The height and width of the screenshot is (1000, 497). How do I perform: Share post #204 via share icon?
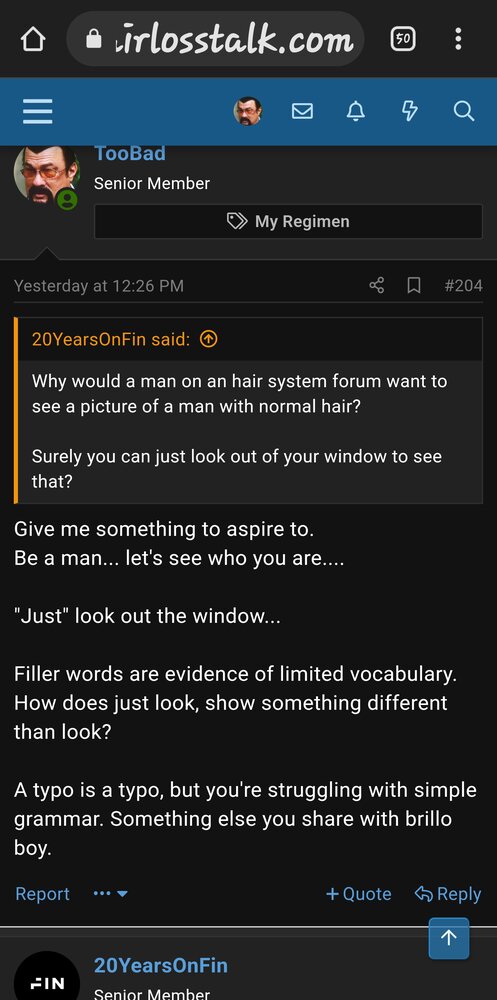coord(377,285)
